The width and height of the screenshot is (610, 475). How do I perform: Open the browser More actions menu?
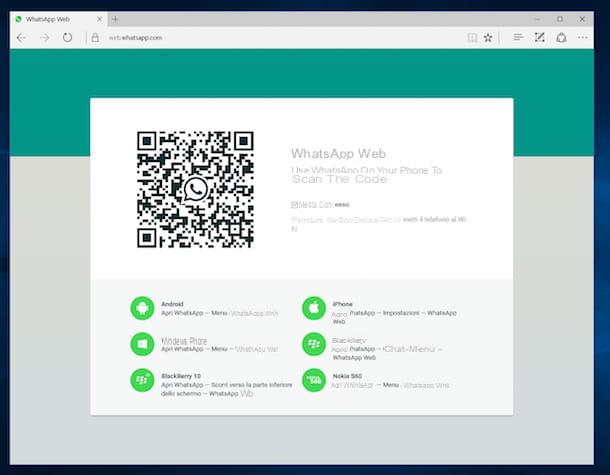(582, 38)
